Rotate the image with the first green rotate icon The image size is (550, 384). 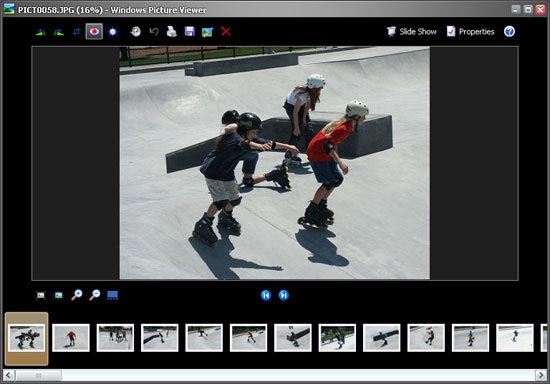click(x=41, y=32)
